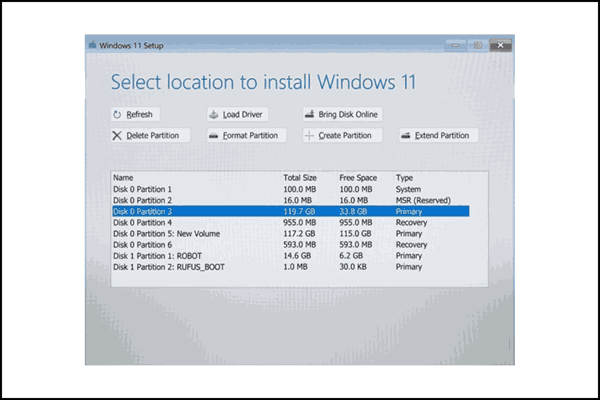The width and height of the screenshot is (600, 400).
Task: Click the Free Space column header
Action: click(x=358, y=178)
